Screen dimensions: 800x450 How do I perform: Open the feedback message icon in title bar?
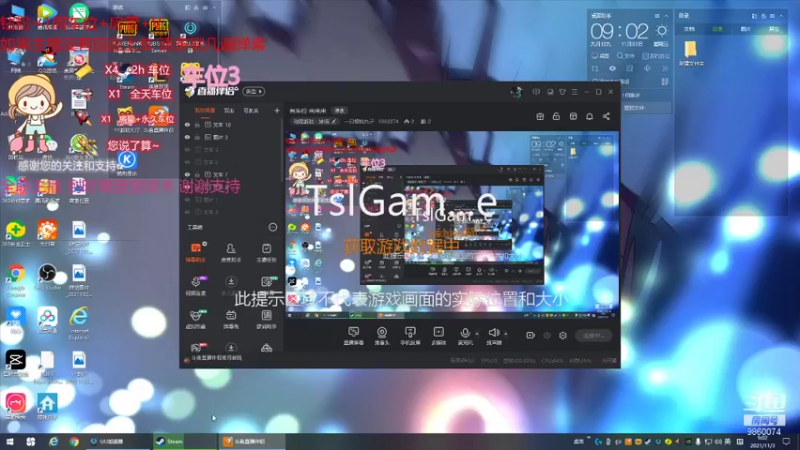click(x=536, y=92)
